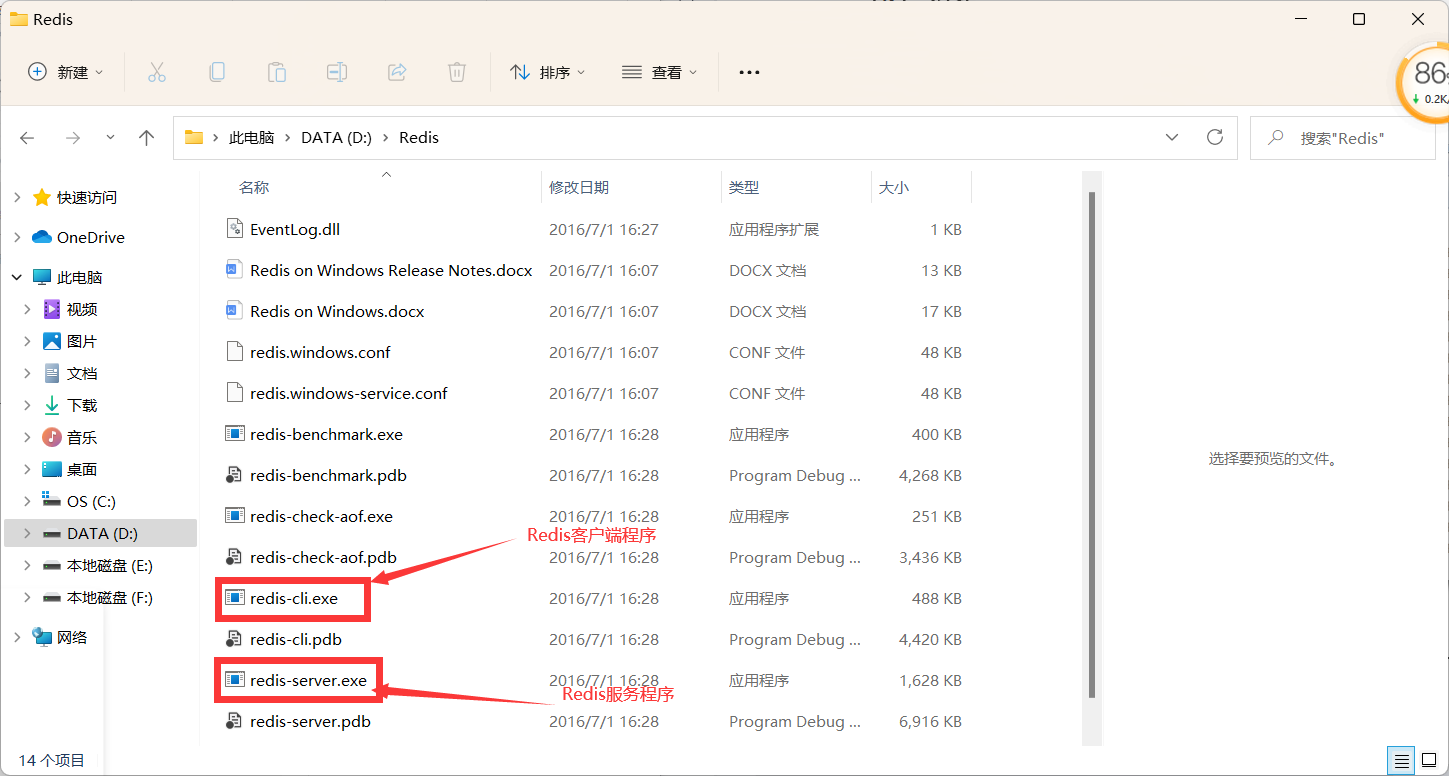Select Redis on Windows.docx file
Screen dimensions: 1449x776
tap(337, 311)
